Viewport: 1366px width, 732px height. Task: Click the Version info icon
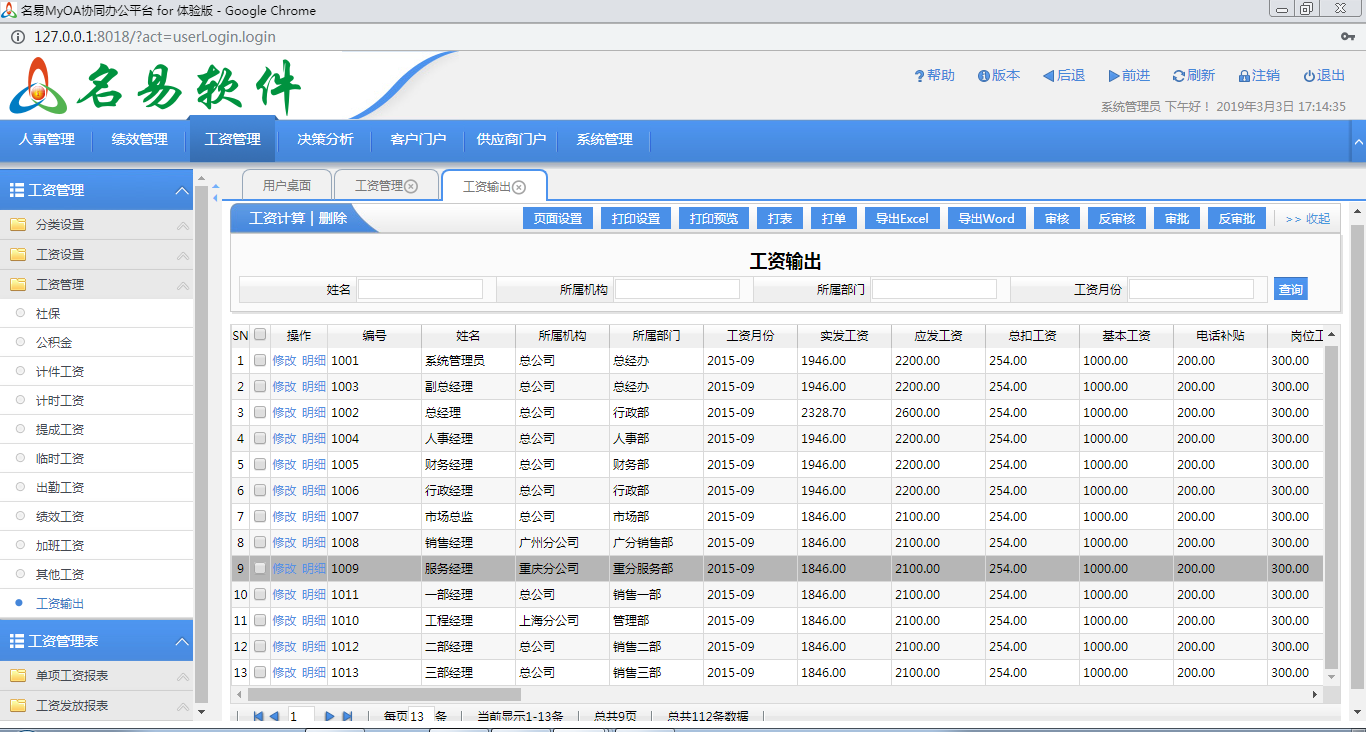pyautogui.click(x=984, y=76)
